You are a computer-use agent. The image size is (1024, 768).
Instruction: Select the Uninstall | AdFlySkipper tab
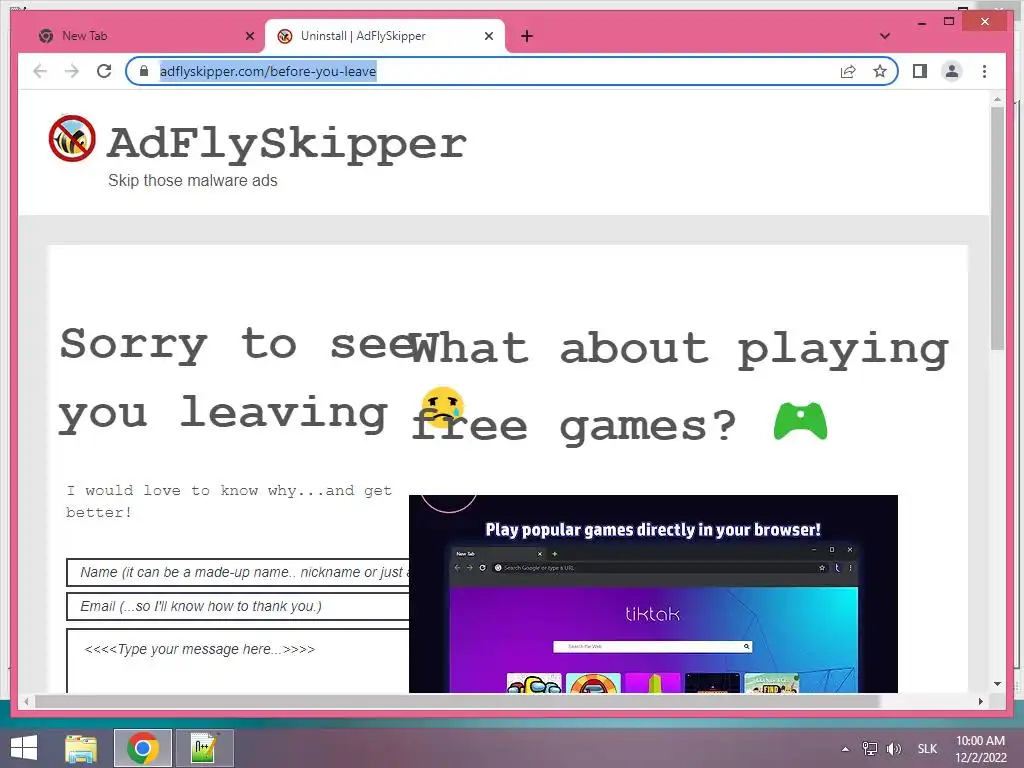(385, 36)
